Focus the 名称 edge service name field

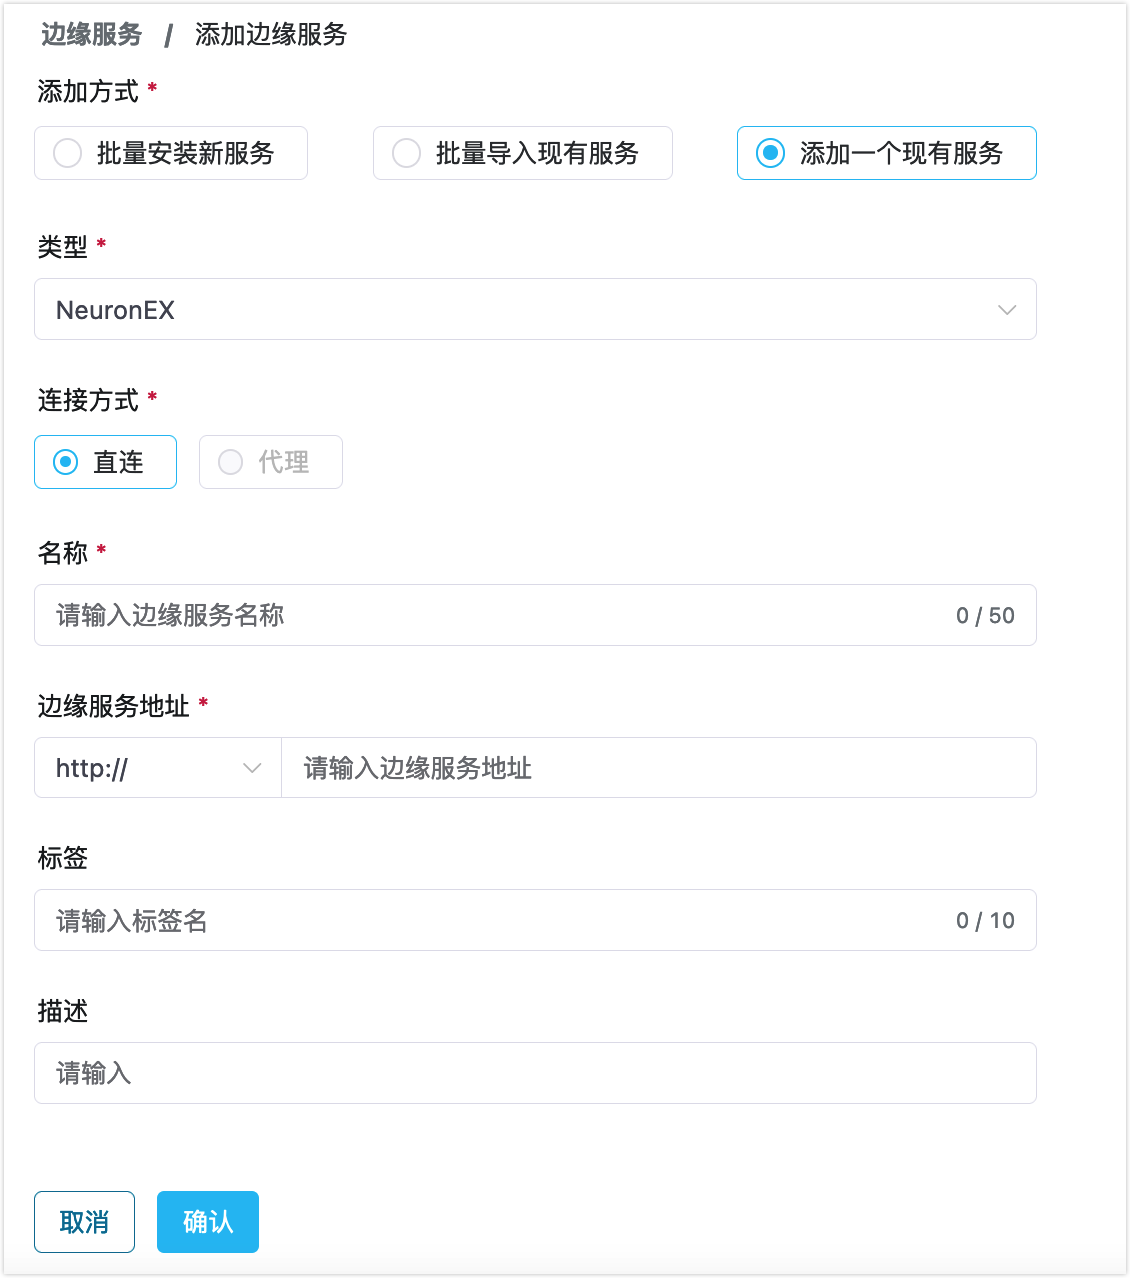point(490,615)
